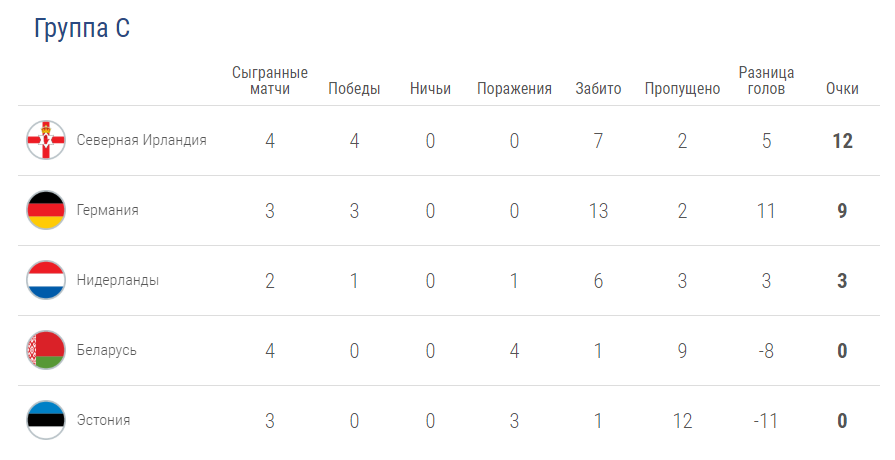Image resolution: width=895 pixels, height=460 pixels.
Task: Click the Netherlands flag icon
Action: [46, 280]
